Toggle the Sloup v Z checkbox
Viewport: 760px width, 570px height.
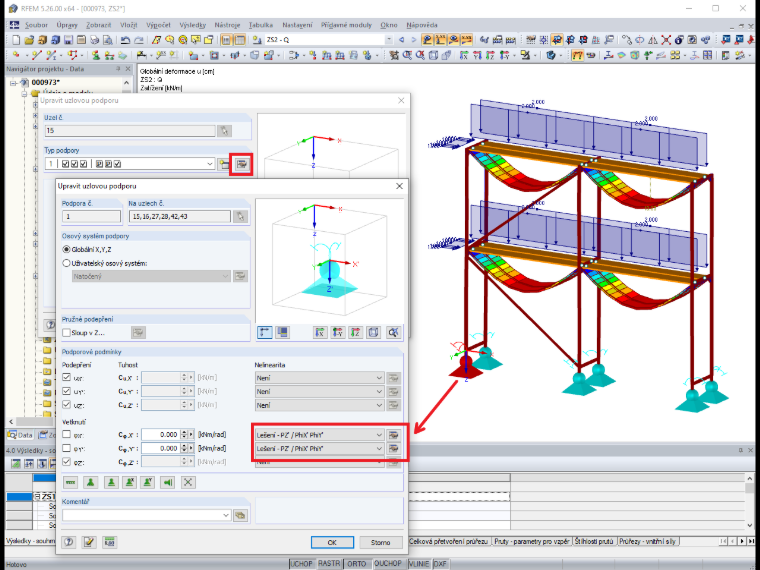66,332
